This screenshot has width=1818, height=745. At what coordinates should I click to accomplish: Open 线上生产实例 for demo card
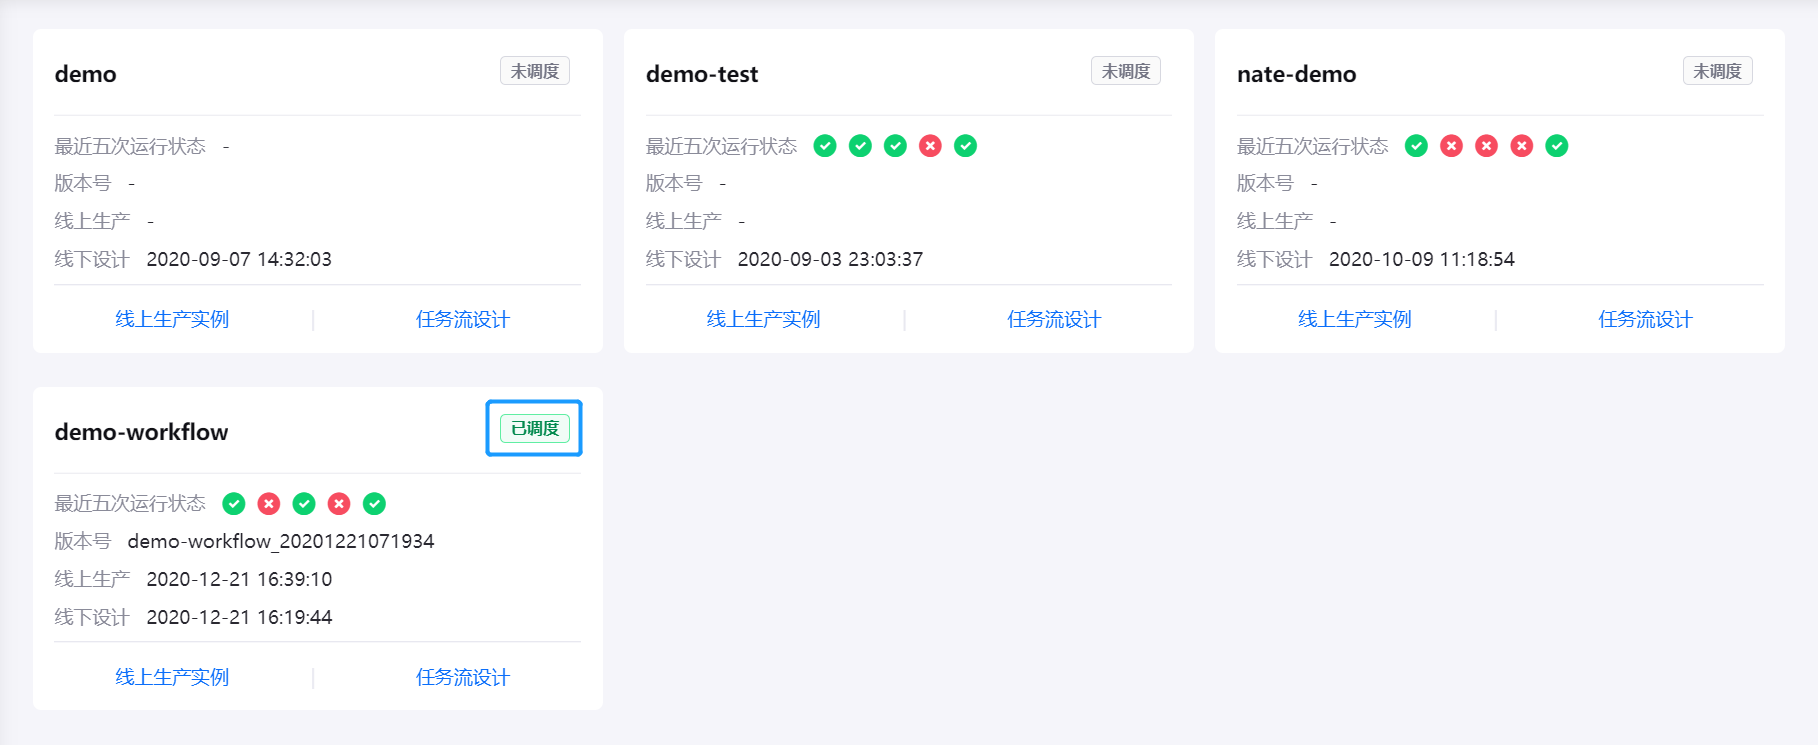[172, 319]
